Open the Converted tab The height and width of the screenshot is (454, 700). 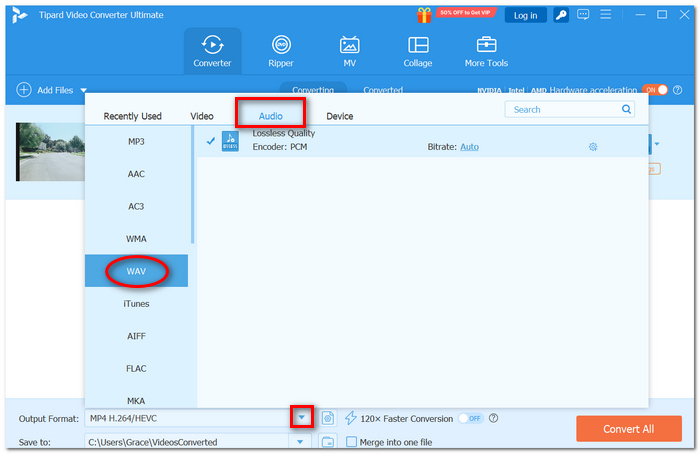pos(383,89)
